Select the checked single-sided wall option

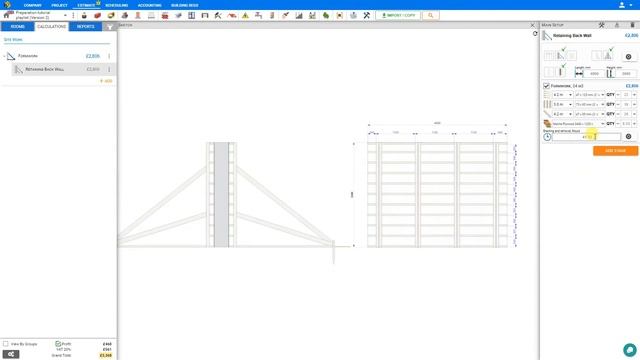pyautogui.click(x=561, y=72)
